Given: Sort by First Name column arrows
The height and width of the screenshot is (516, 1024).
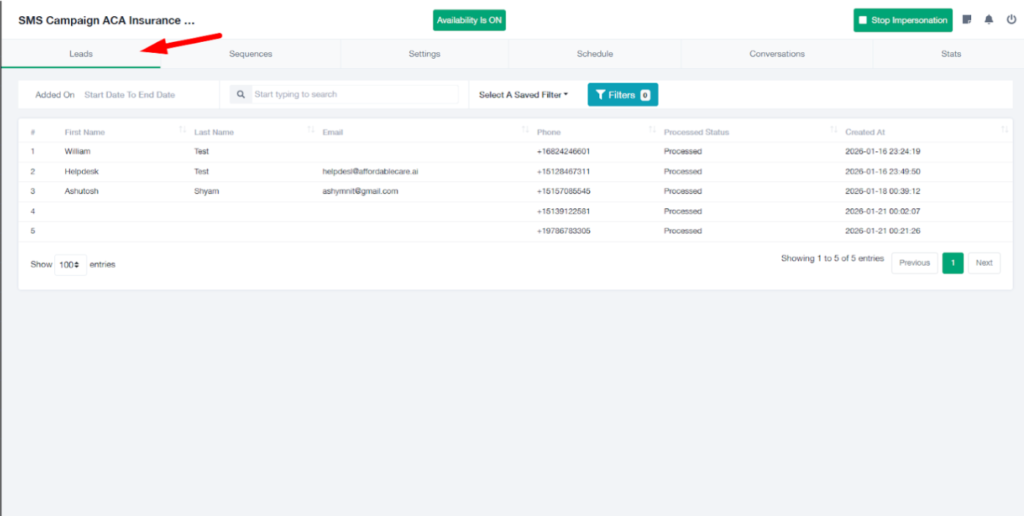Looking at the screenshot, I should (x=182, y=132).
